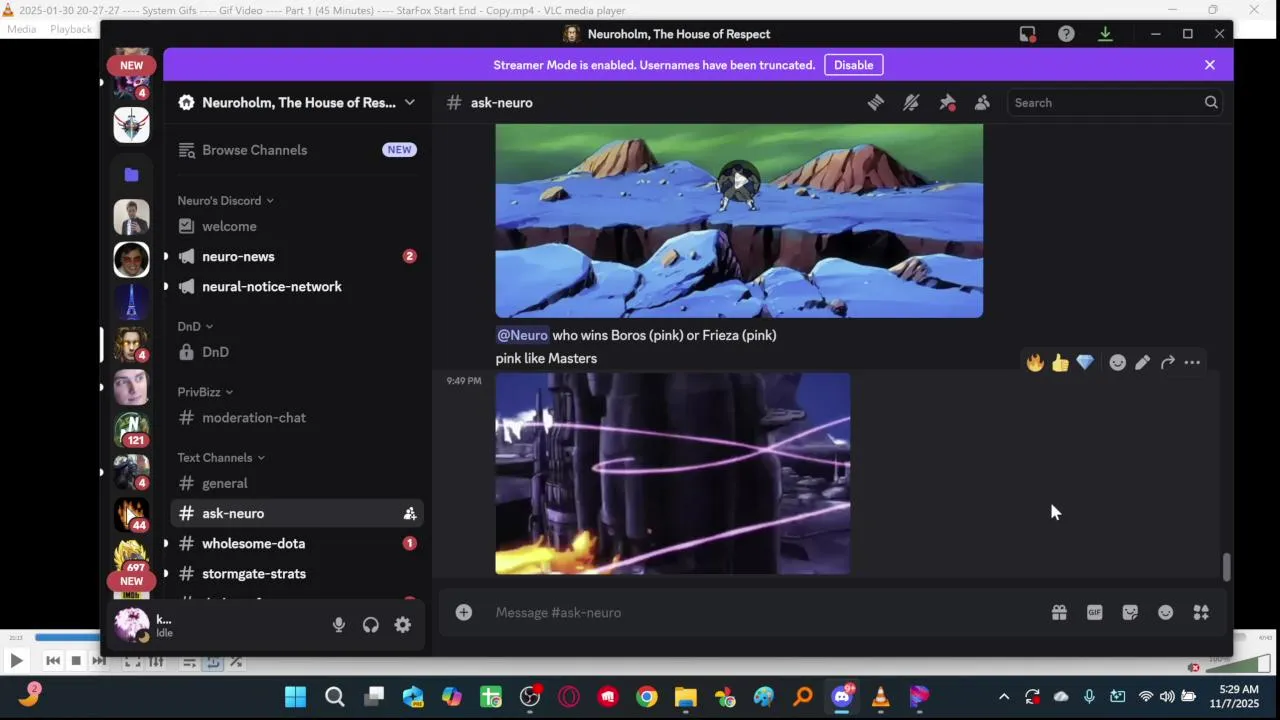Expand threads arrow beside wholesome-dota

click(x=166, y=543)
